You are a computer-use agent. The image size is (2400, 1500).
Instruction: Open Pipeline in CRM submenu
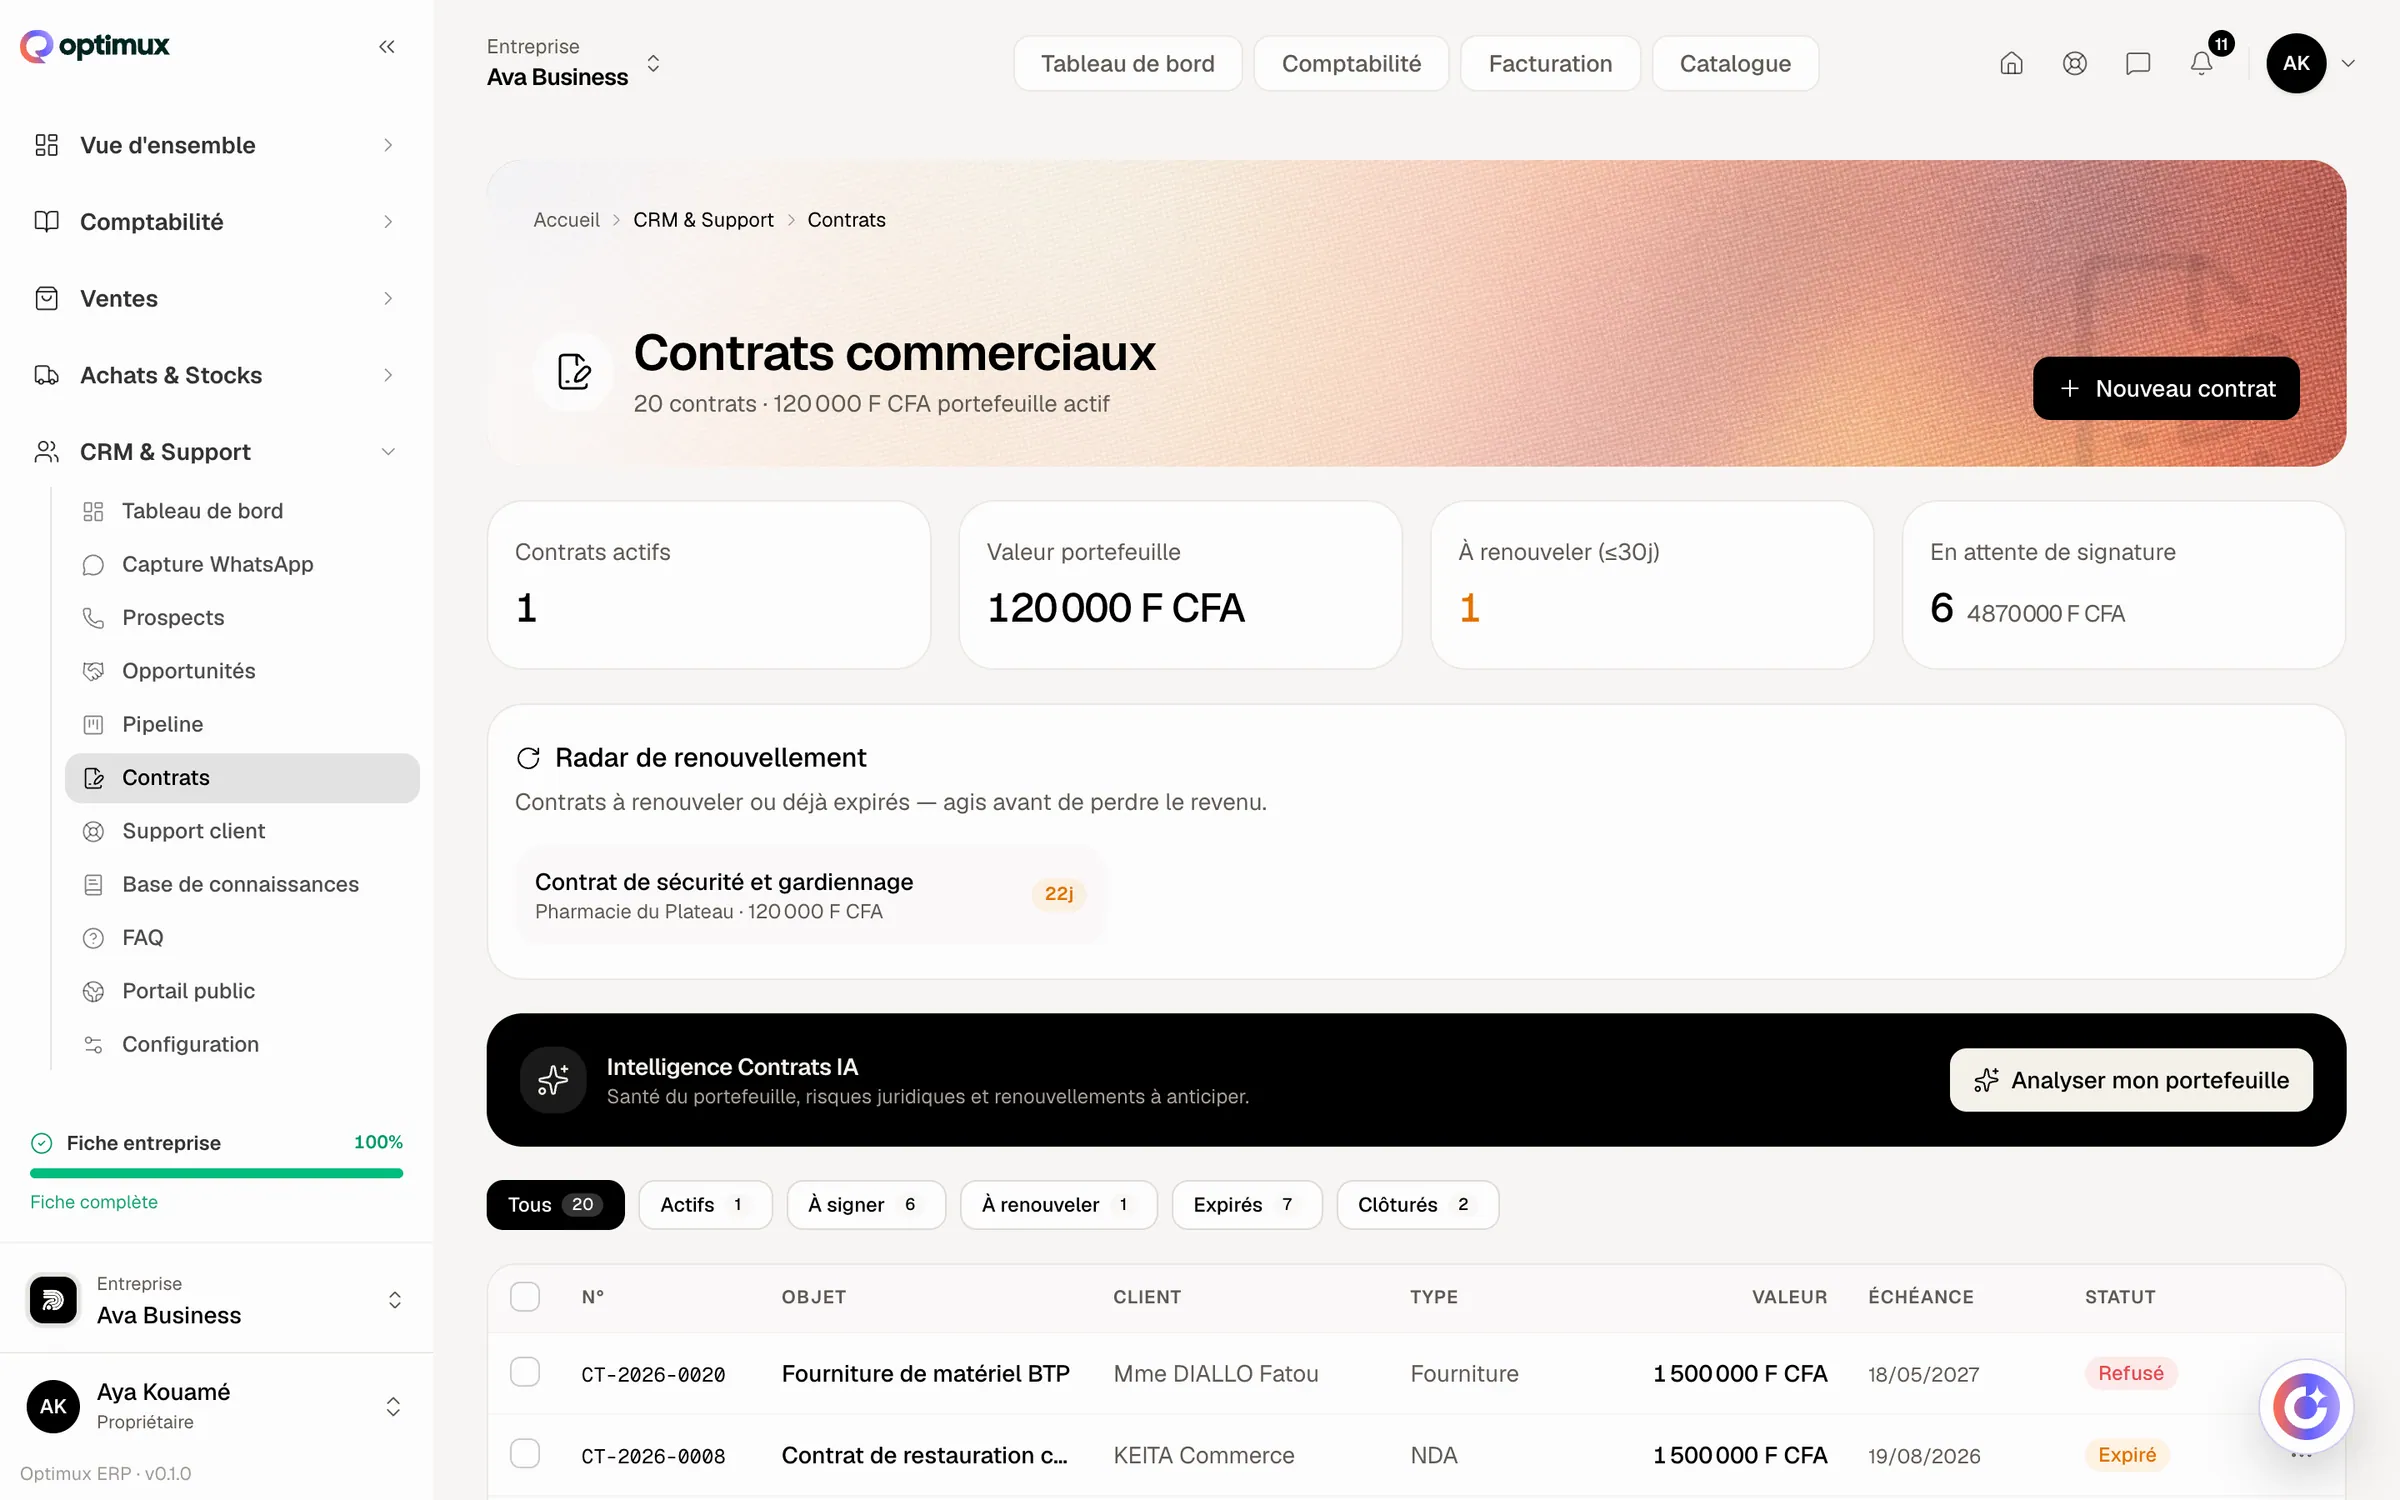(242, 724)
